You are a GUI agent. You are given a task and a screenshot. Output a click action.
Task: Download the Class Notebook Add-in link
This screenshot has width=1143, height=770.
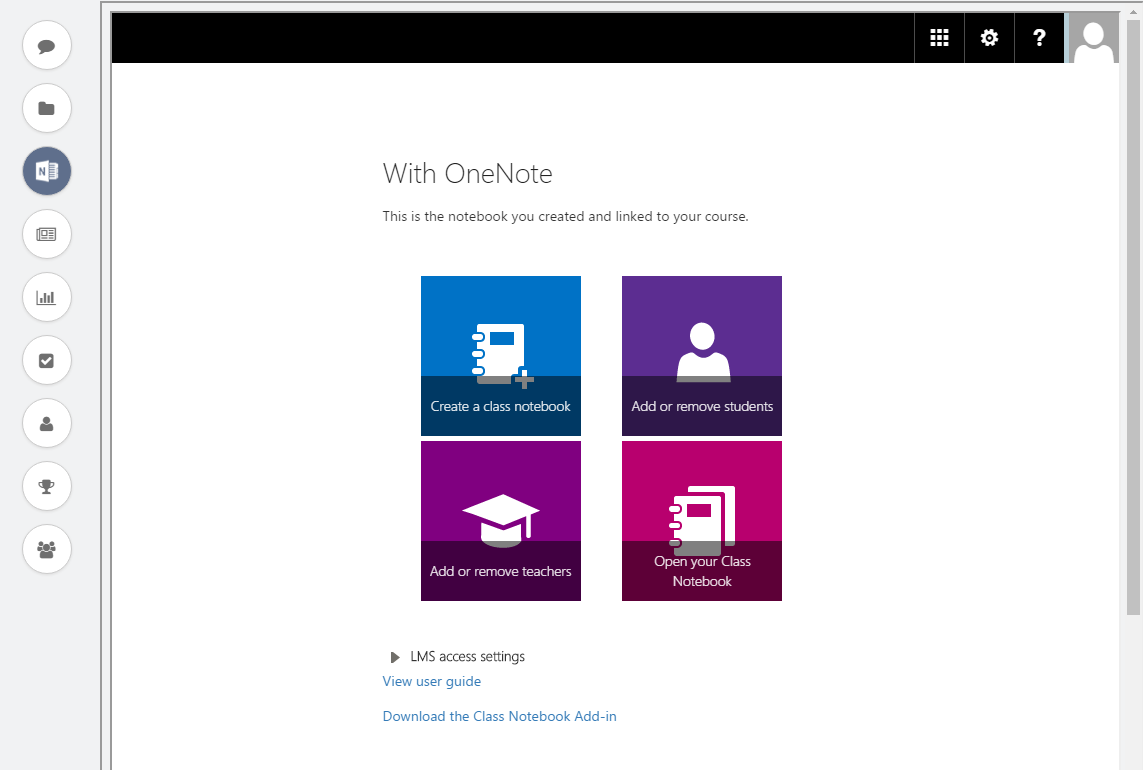tap(499, 716)
